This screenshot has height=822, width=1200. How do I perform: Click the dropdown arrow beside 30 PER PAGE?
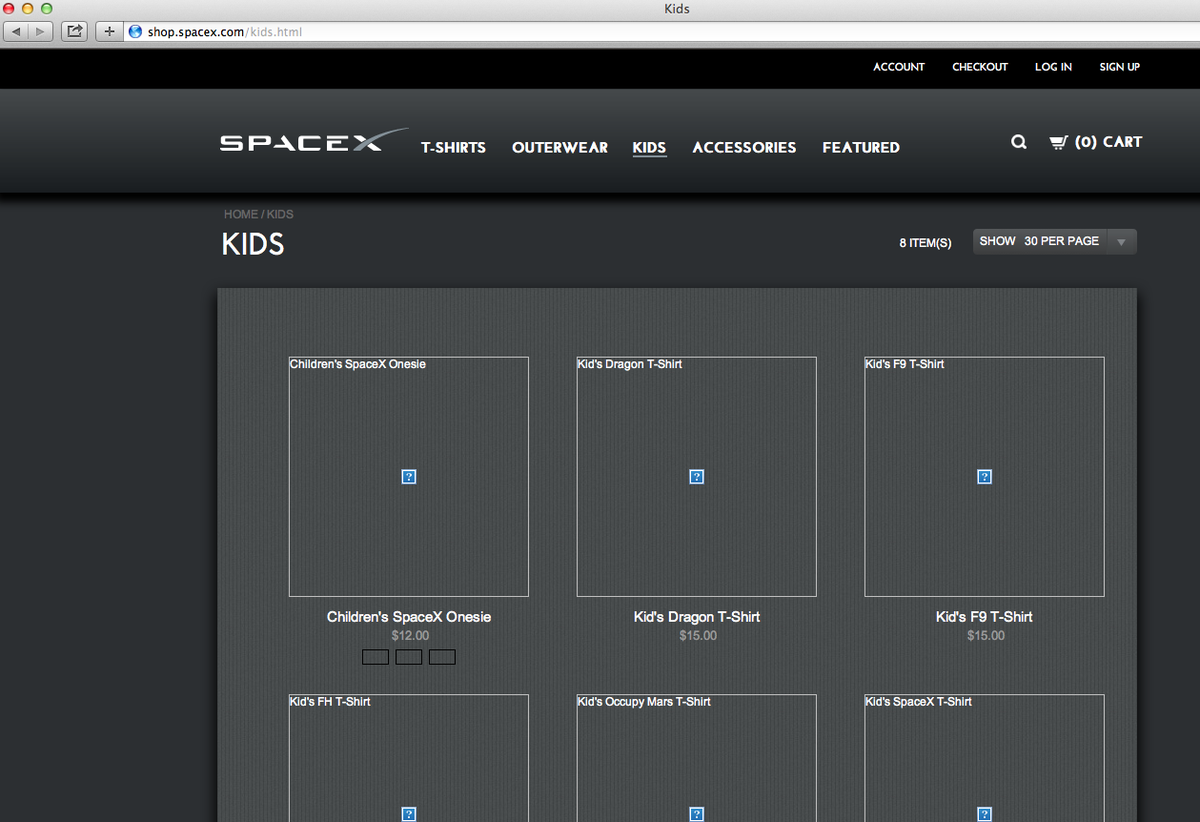click(x=1121, y=242)
